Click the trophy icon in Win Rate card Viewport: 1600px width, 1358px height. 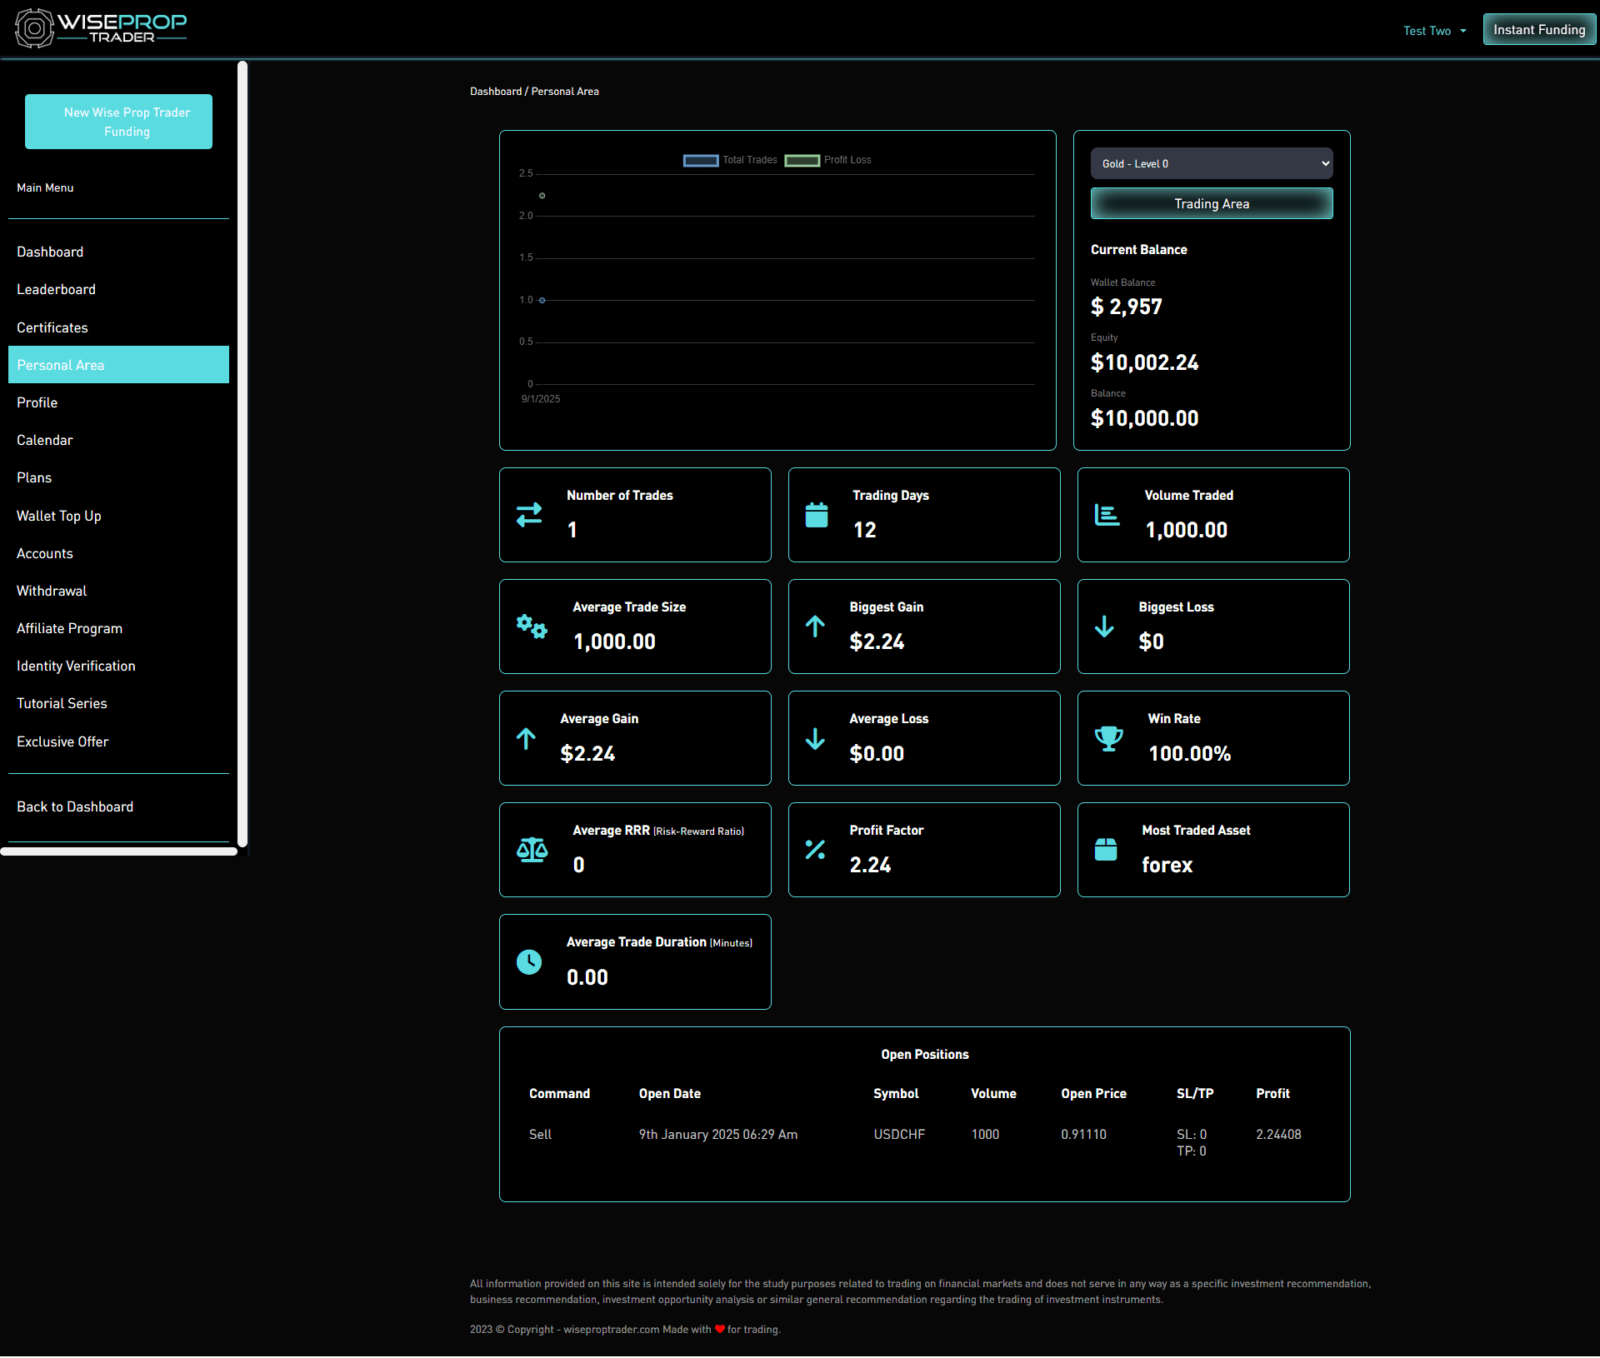point(1108,739)
